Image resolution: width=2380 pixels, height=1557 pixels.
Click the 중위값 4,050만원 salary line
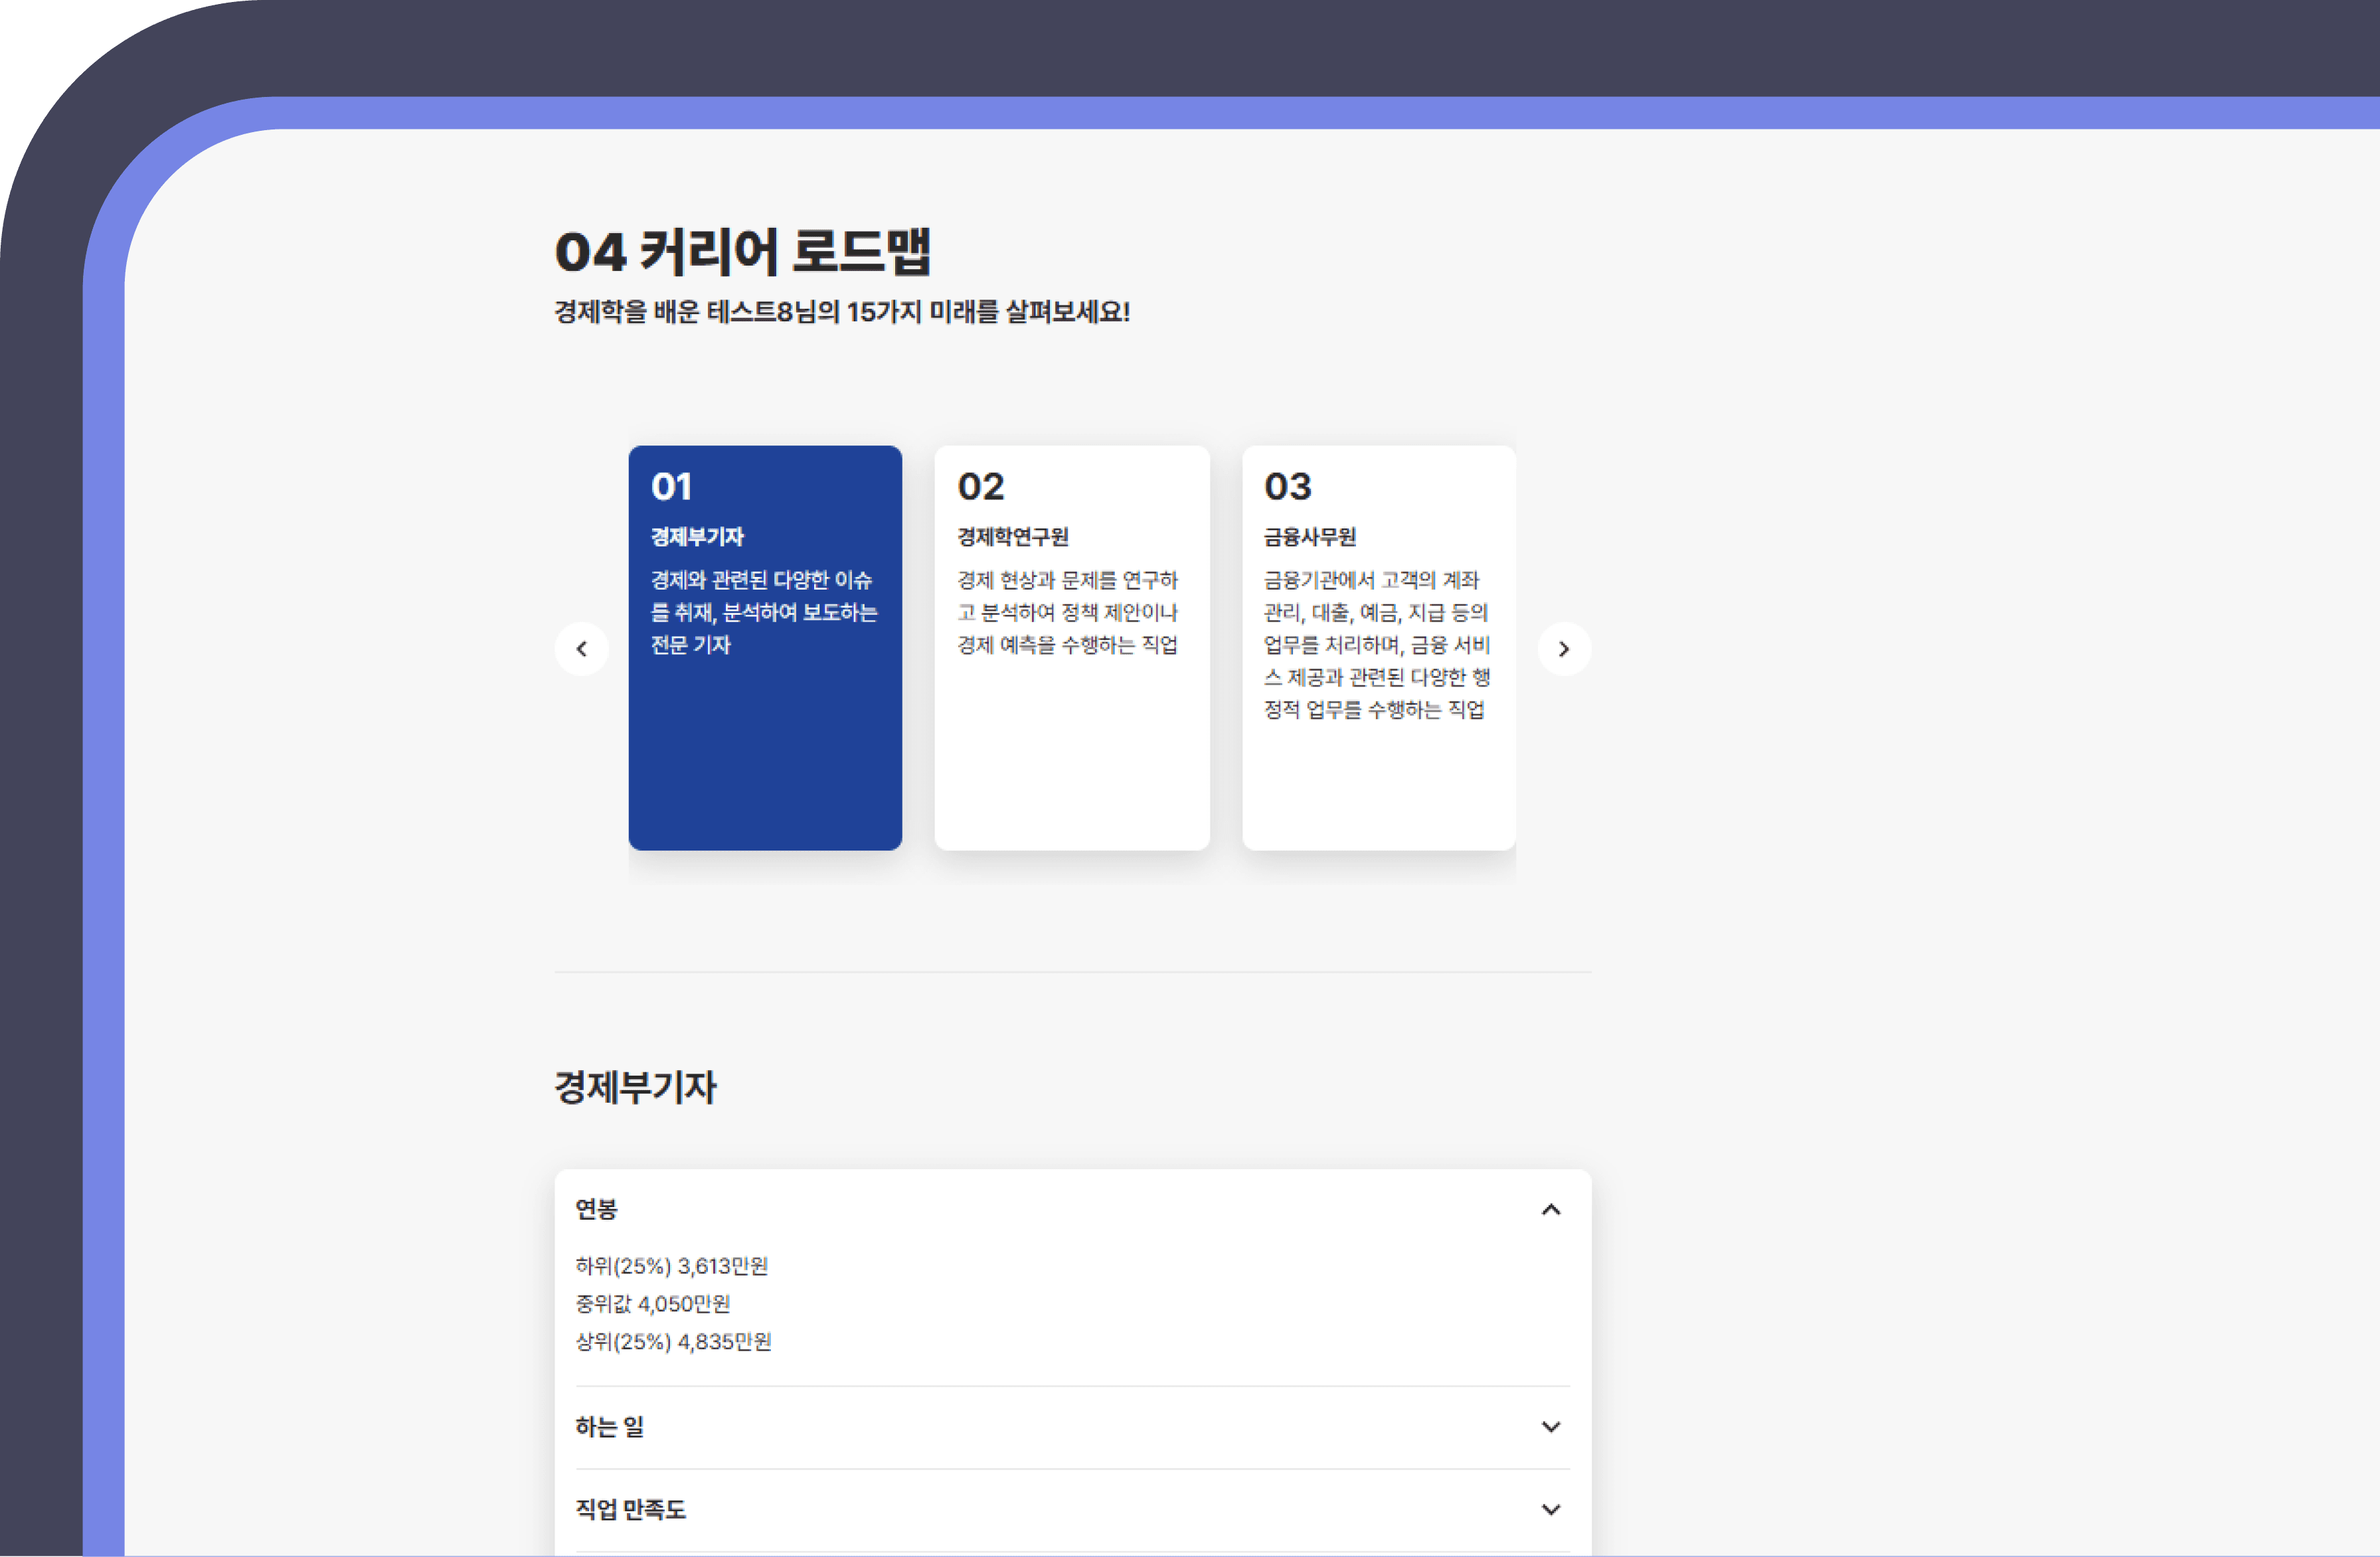(x=653, y=1304)
